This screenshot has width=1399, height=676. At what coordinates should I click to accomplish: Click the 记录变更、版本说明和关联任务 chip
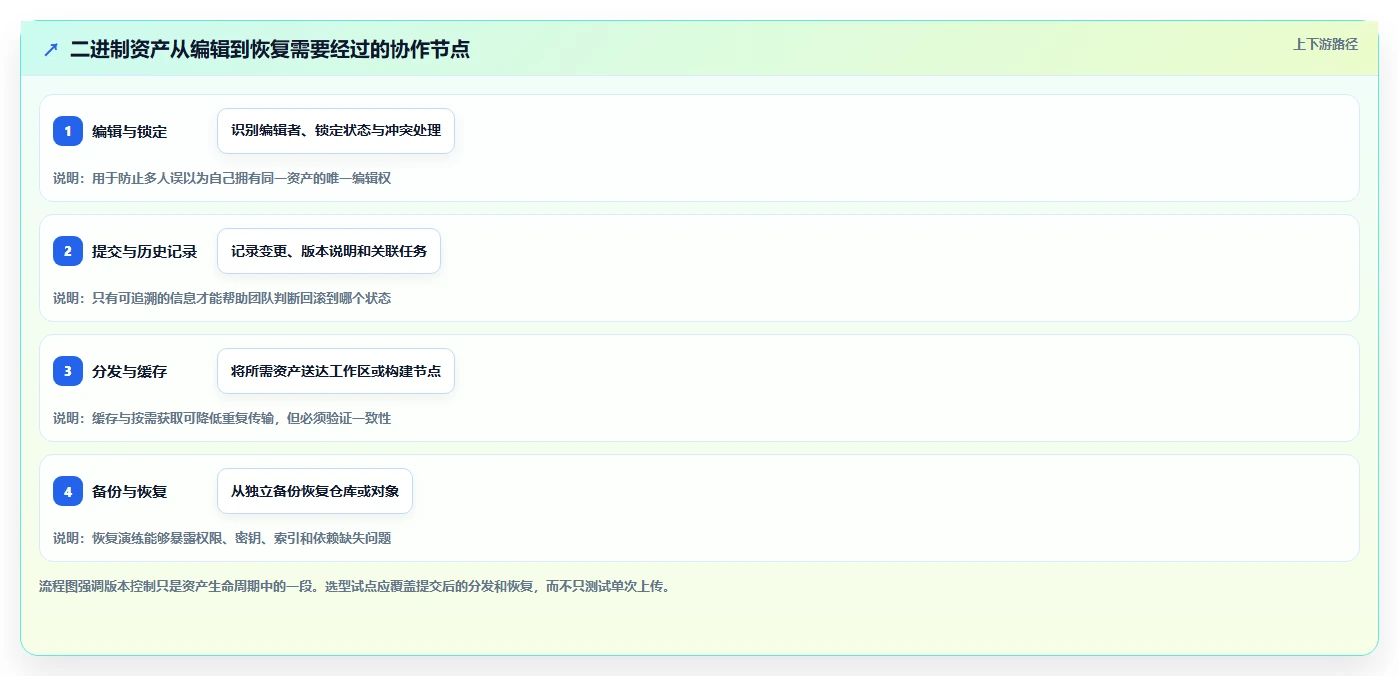(329, 251)
